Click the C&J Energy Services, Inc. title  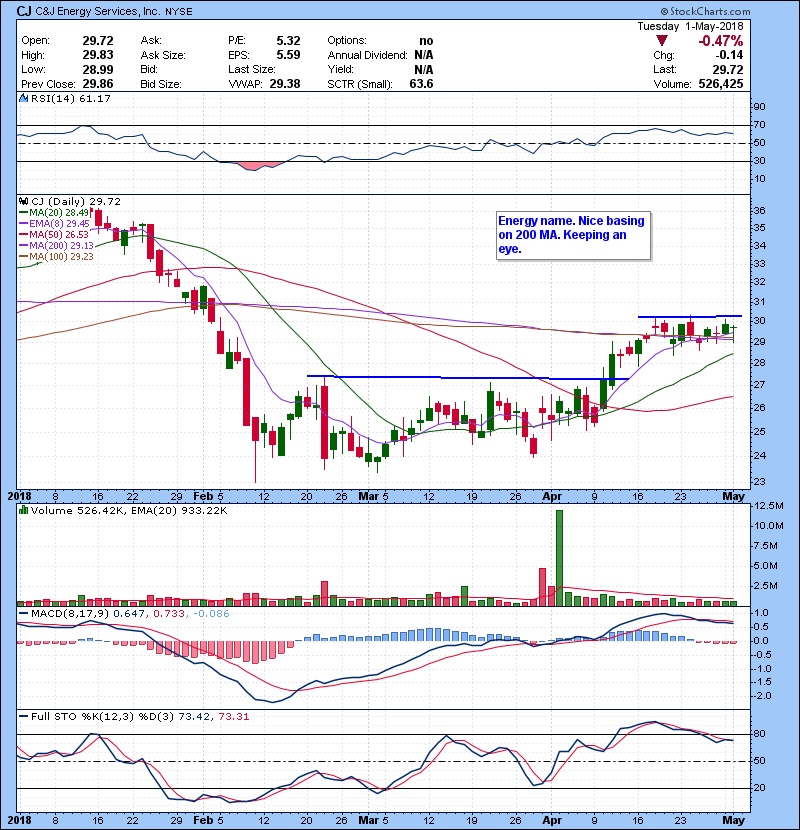pyautogui.click(x=98, y=11)
